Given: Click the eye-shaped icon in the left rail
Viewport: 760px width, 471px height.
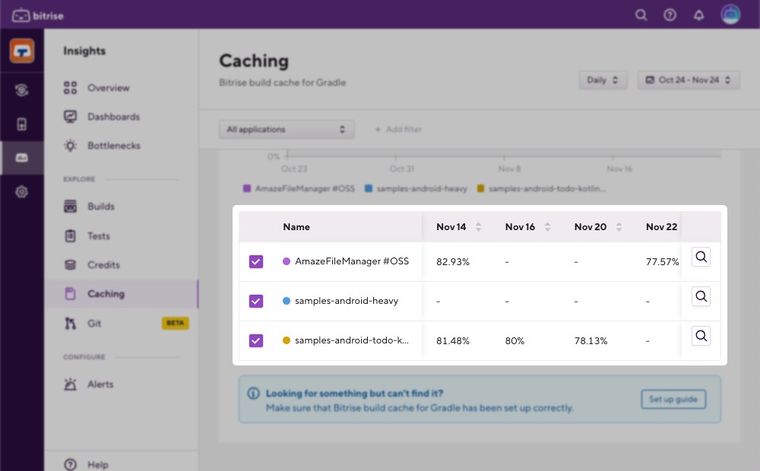Looking at the screenshot, I should (22, 90).
